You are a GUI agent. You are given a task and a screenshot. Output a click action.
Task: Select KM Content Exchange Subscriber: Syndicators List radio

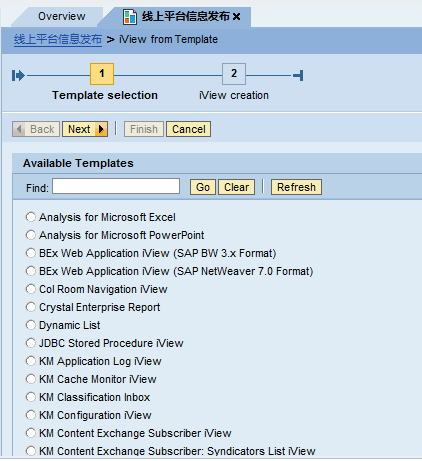point(31,451)
